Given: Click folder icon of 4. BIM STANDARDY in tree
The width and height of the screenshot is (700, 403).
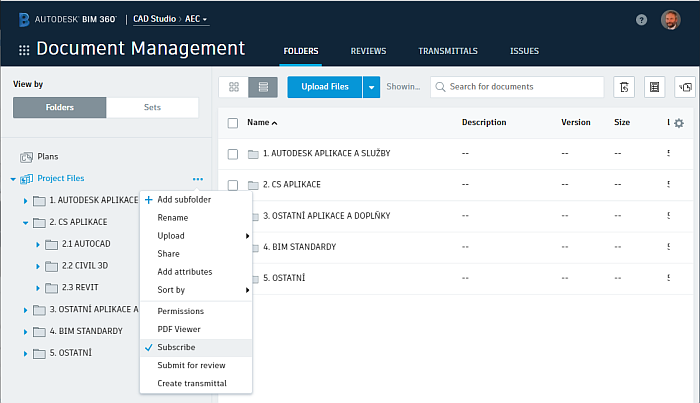Looking at the screenshot, I should click(x=39, y=332).
